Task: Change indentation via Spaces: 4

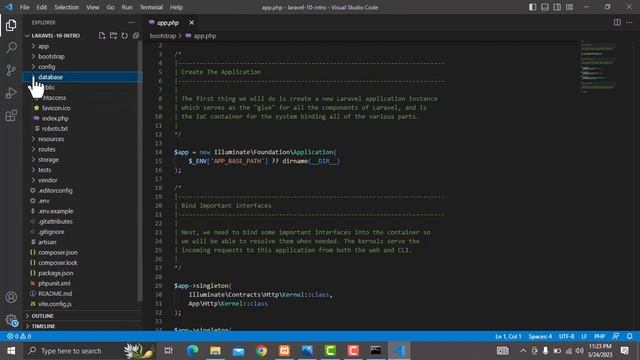Action: click(540, 336)
